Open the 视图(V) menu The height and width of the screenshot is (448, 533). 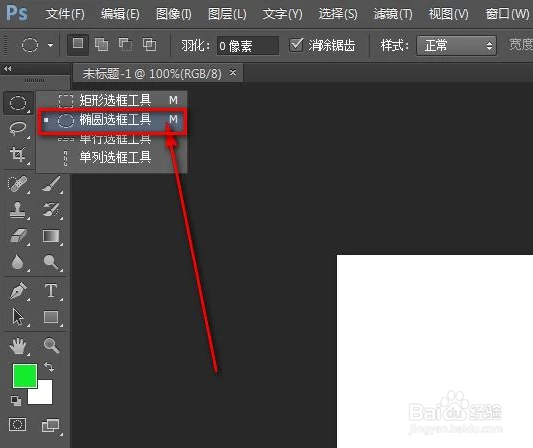448,14
